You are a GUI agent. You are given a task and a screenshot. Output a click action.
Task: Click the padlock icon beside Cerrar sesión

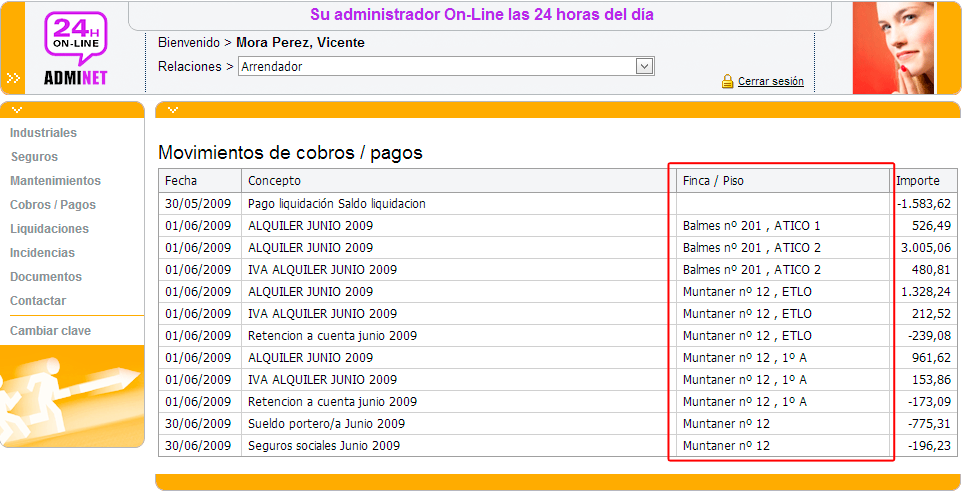(x=728, y=81)
